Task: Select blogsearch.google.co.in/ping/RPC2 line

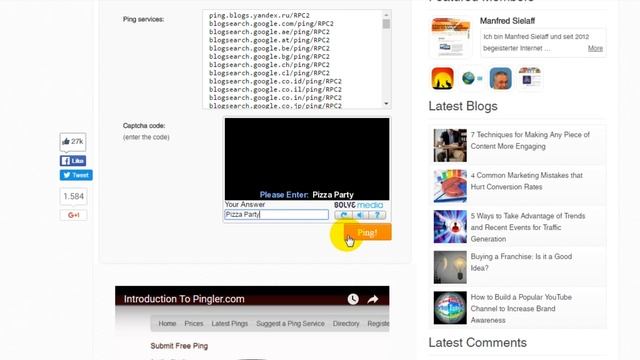Action: pos(275,98)
